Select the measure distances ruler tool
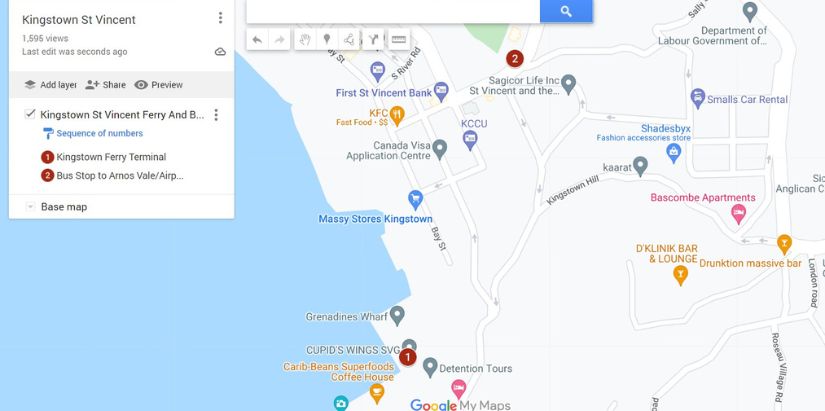 [399, 39]
